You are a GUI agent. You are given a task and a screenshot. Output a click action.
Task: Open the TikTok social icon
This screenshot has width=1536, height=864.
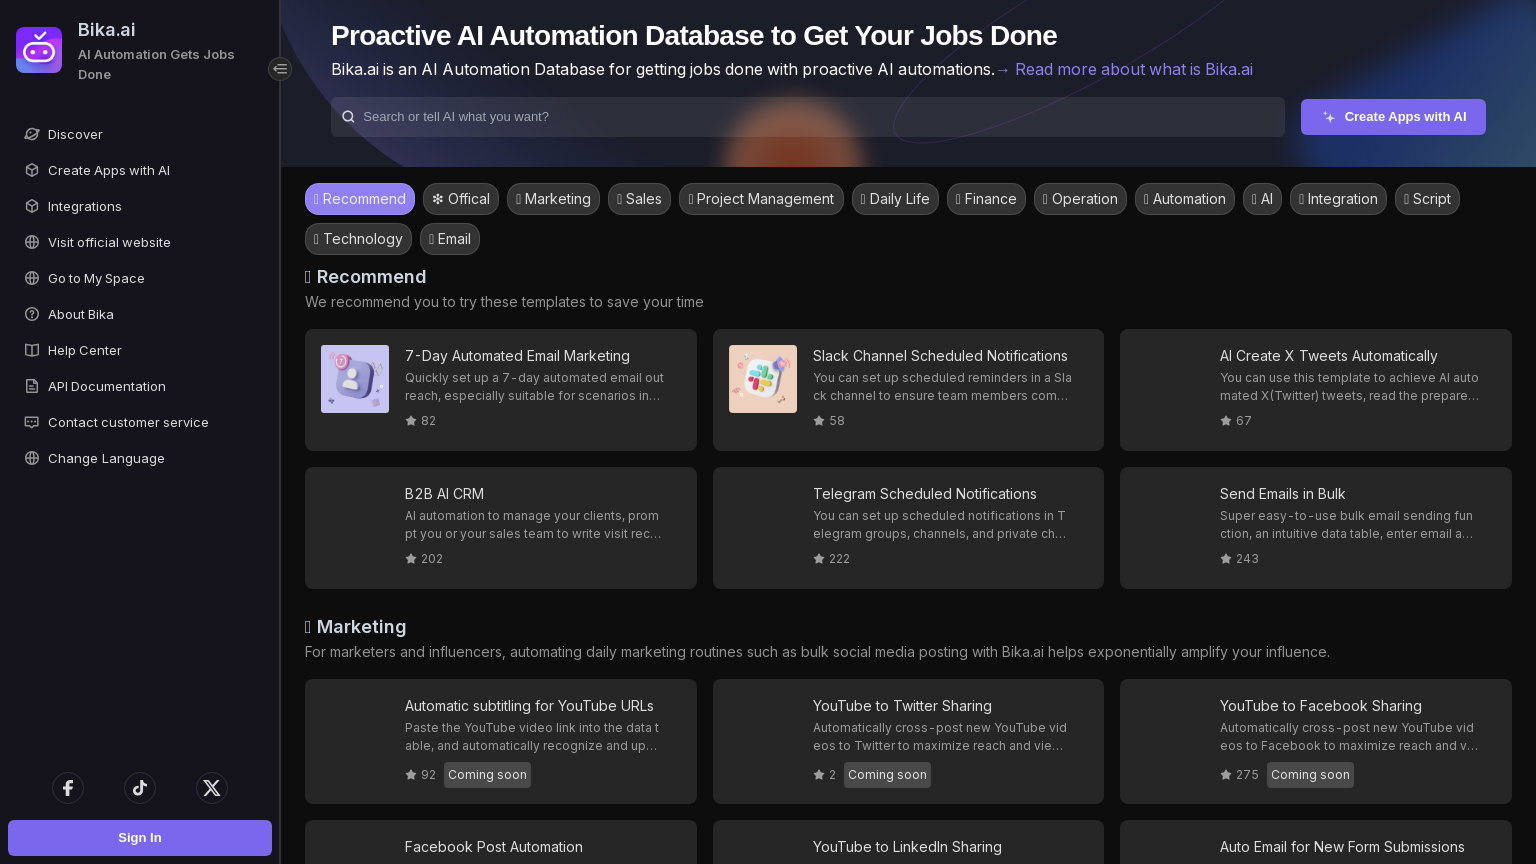click(140, 788)
